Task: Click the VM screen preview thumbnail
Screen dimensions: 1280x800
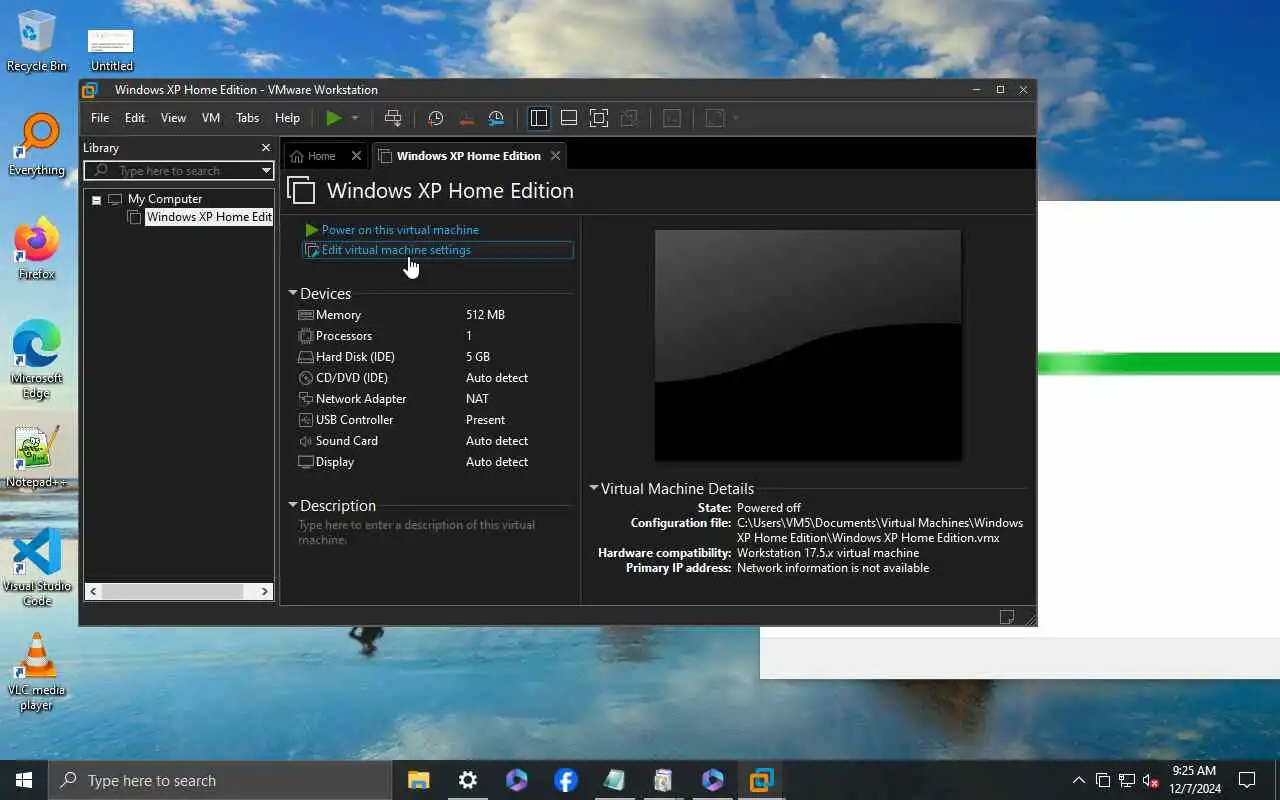Action: point(808,346)
